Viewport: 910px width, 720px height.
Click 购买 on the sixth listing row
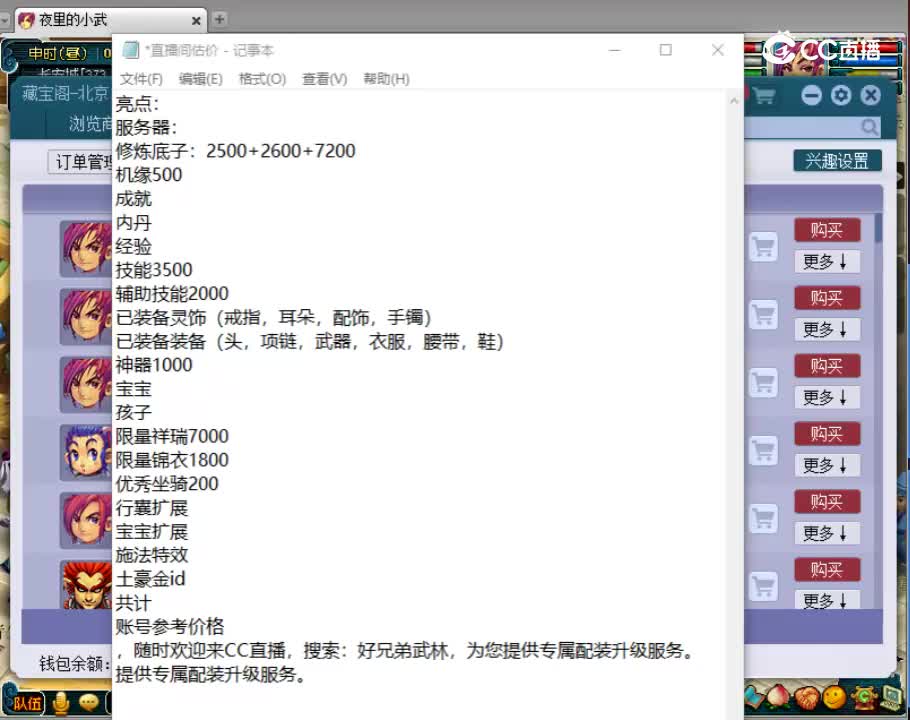click(827, 570)
